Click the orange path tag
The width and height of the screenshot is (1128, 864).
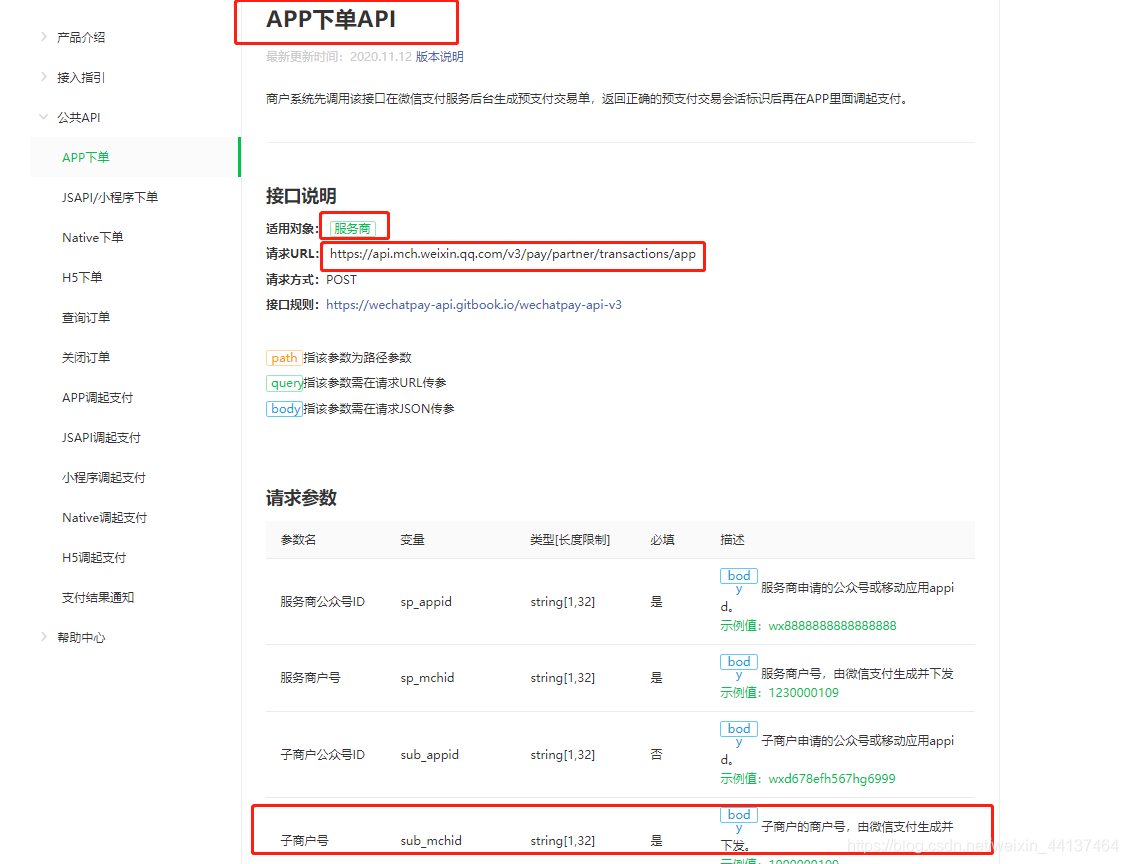coord(283,358)
